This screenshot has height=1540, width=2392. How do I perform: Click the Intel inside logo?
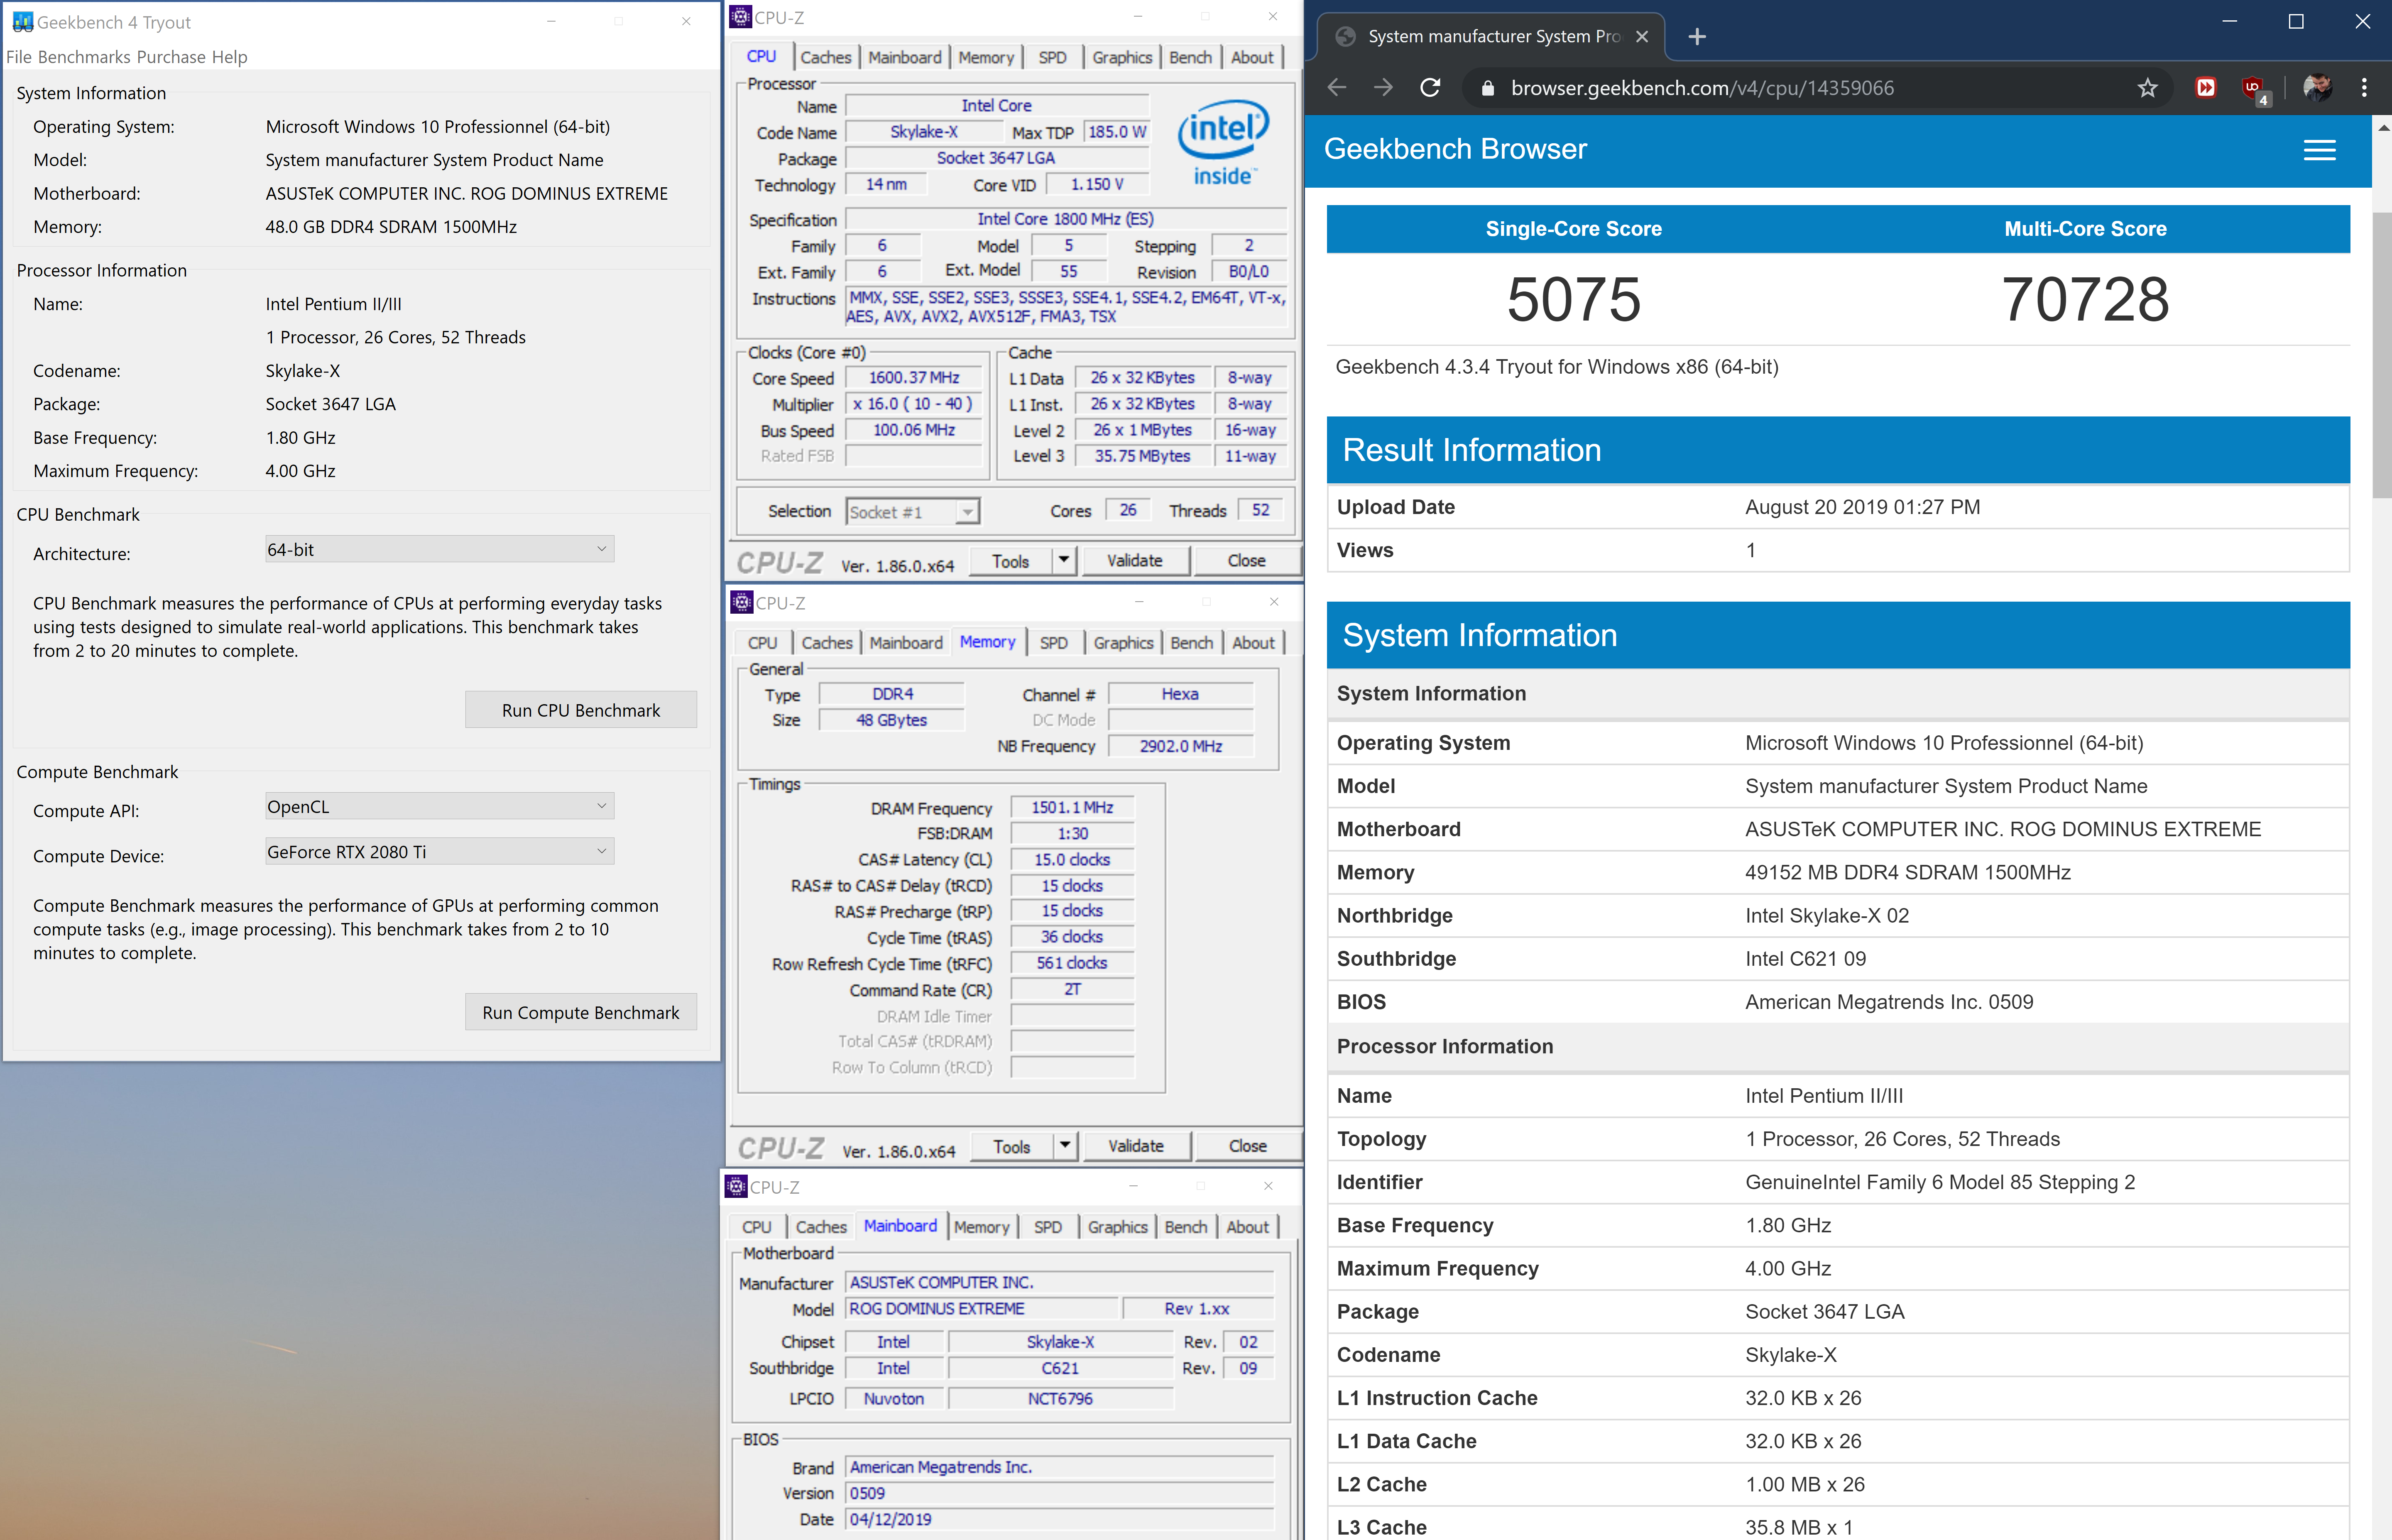pyautogui.click(x=1223, y=142)
